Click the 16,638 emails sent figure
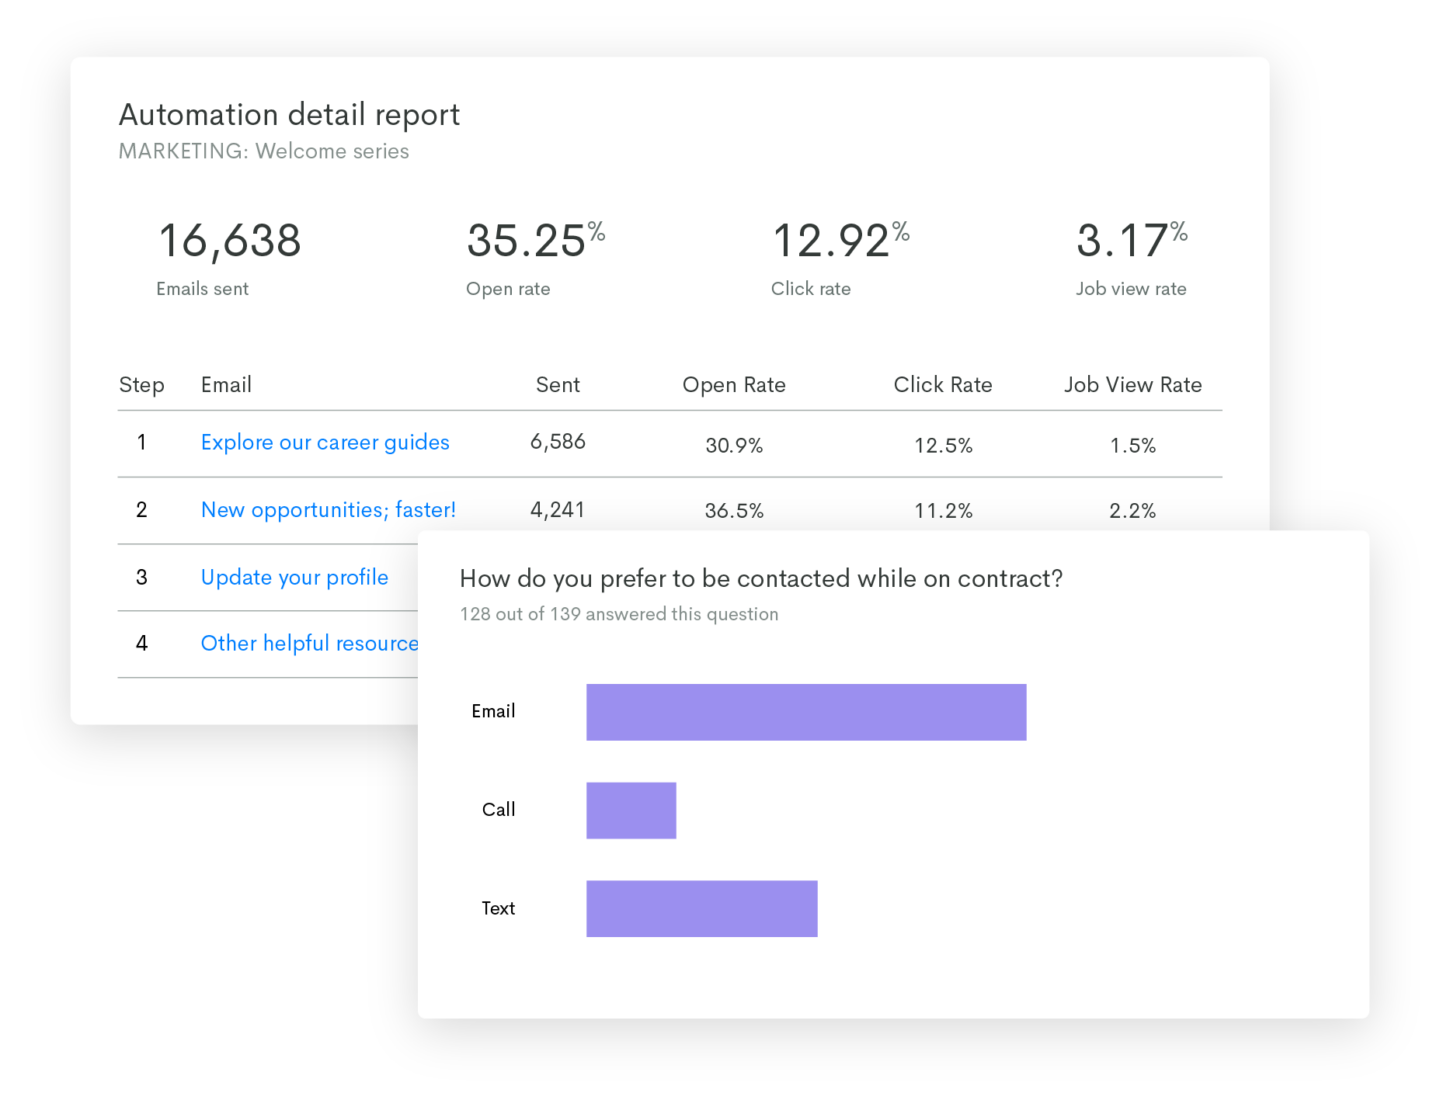This screenshot has width=1440, height=1097. pyautogui.click(x=230, y=241)
